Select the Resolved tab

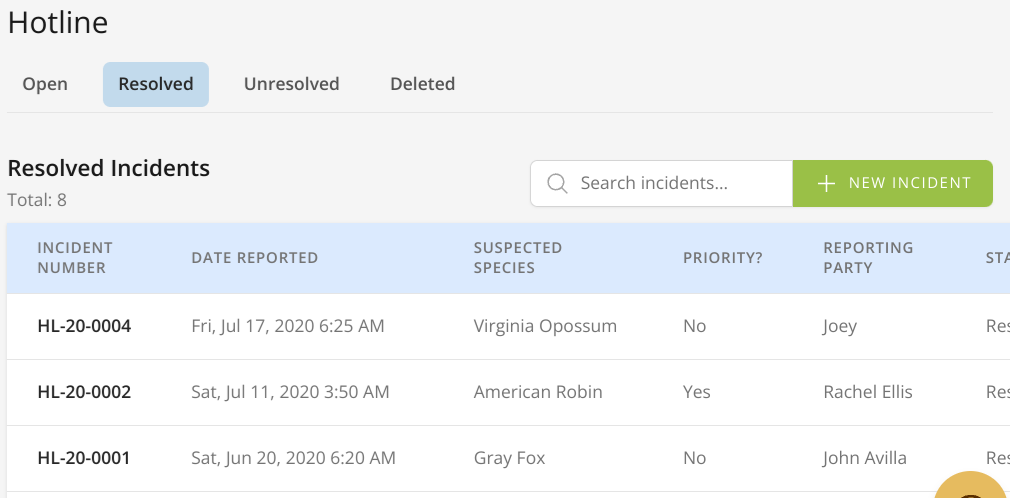[156, 84]
